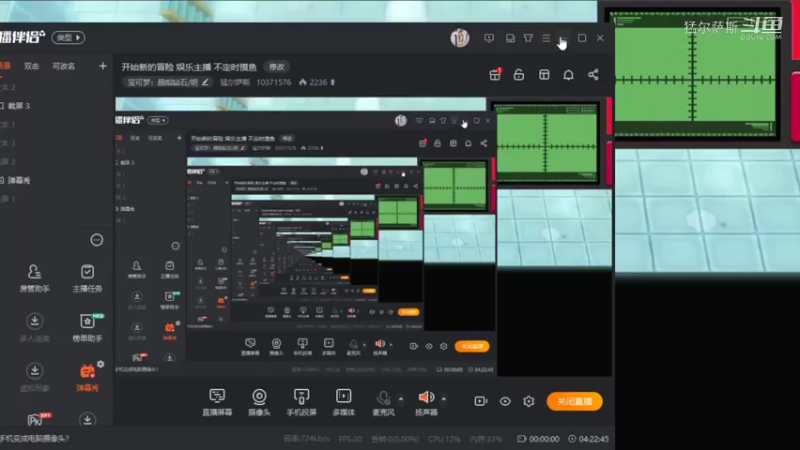800x450 pixels.
Task: Open the more options ellipsis circle in sidebar
Action: point(96,240)
